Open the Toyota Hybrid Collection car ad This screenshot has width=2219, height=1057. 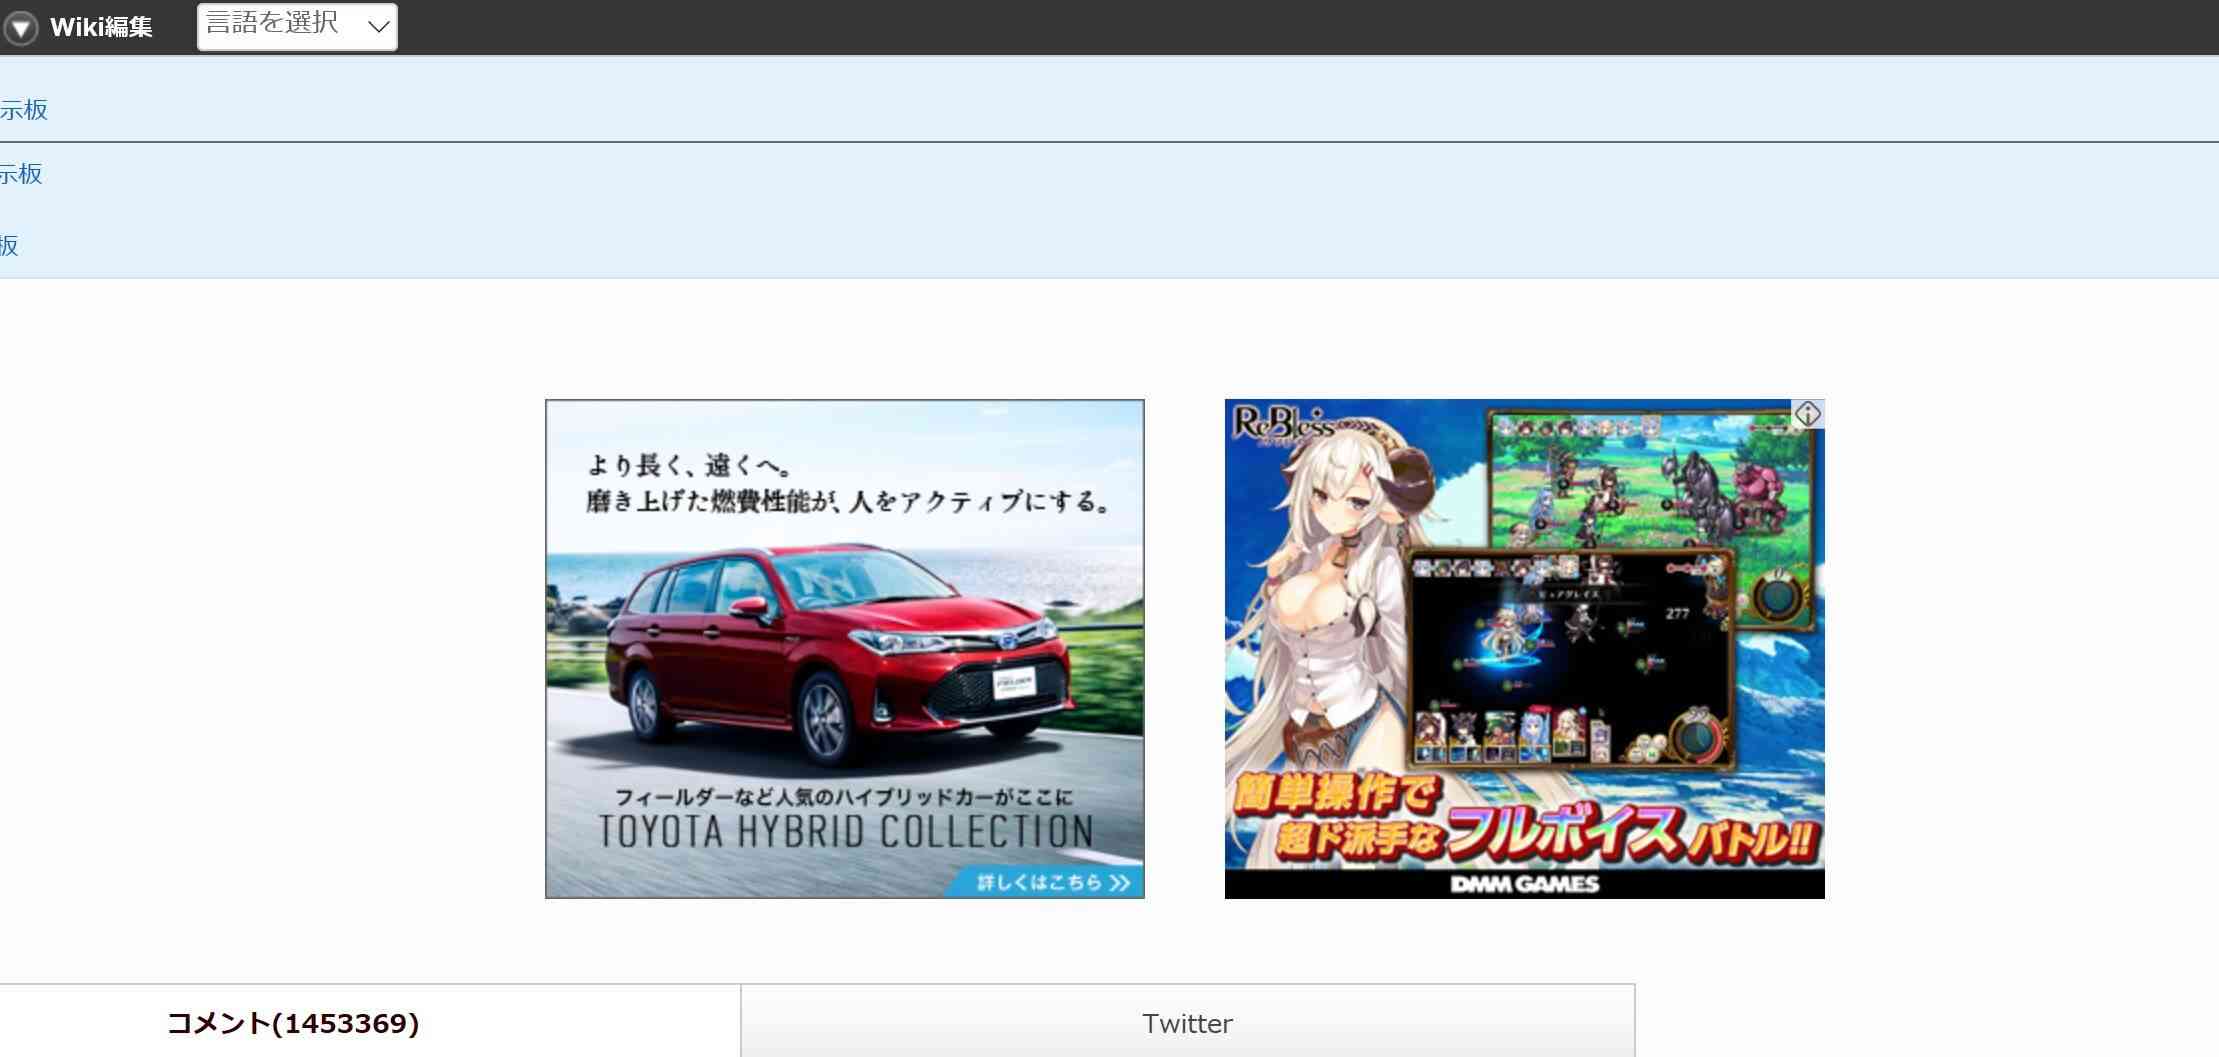[x=844, y=649]
